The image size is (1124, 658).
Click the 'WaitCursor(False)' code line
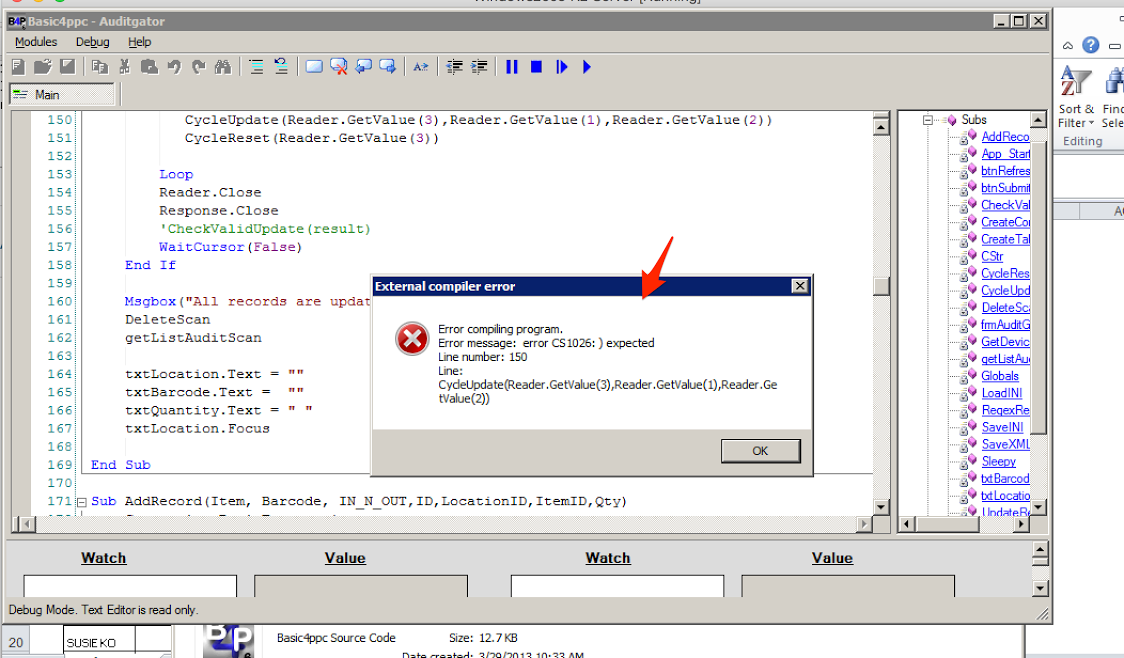[x=230, y=247]
